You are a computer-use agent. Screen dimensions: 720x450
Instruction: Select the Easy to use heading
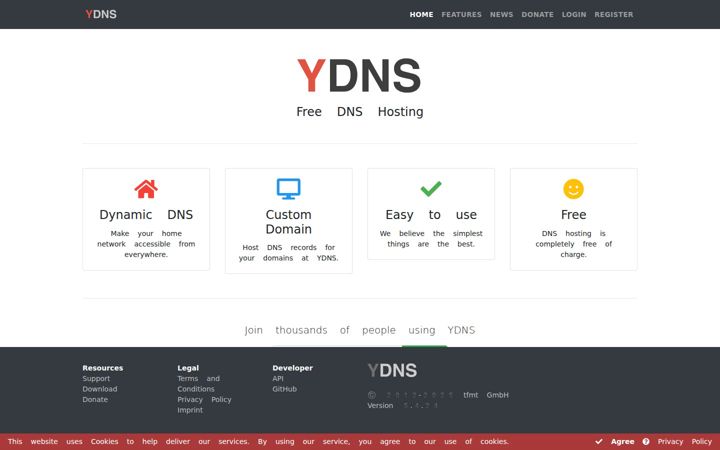431,214
